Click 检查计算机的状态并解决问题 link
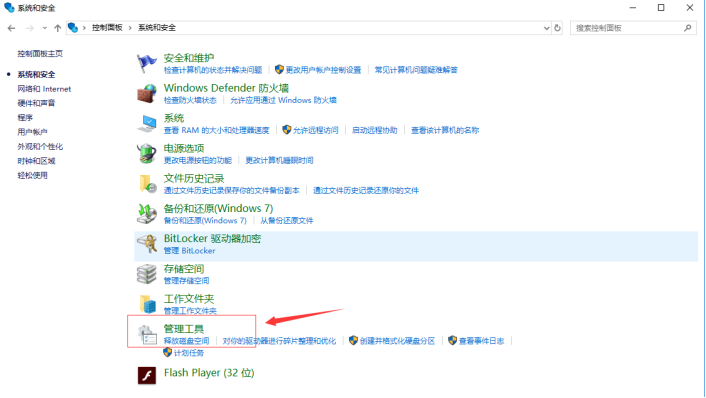 [x=213, y=70]
